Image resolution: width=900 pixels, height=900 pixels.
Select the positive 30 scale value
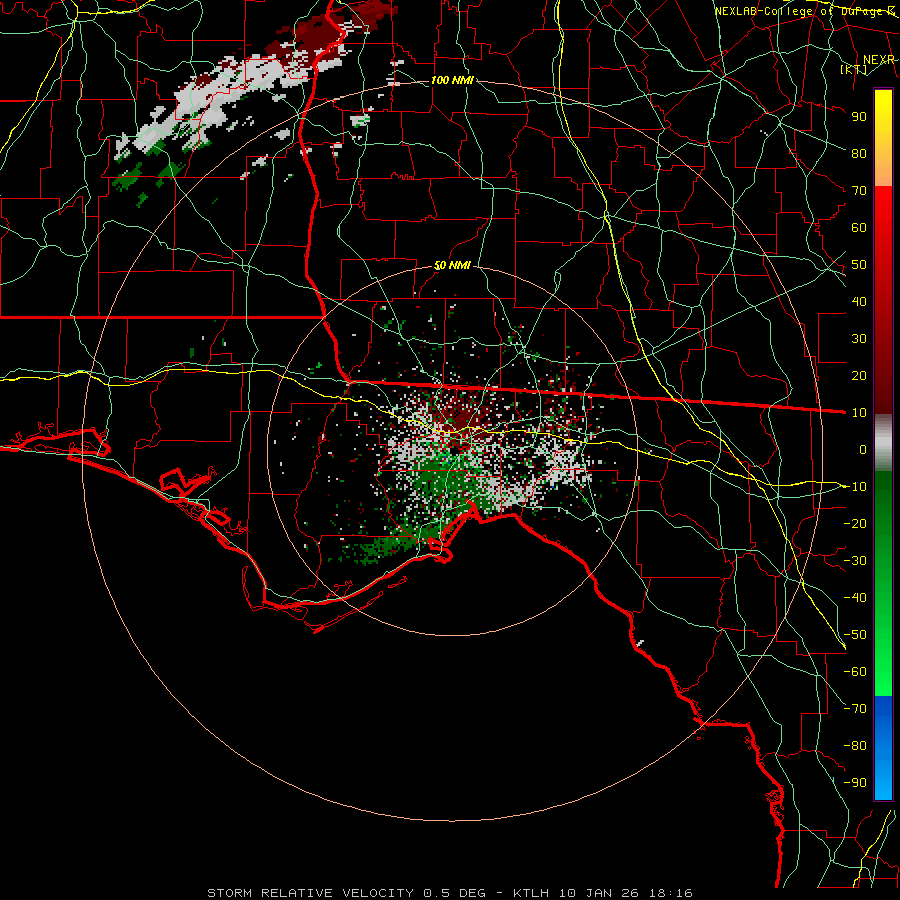tap(859, 339)
